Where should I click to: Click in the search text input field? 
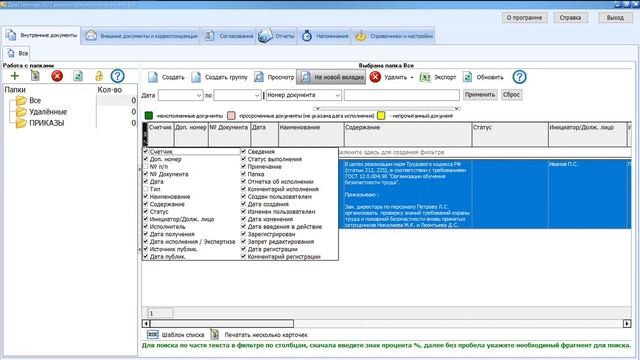402,95
